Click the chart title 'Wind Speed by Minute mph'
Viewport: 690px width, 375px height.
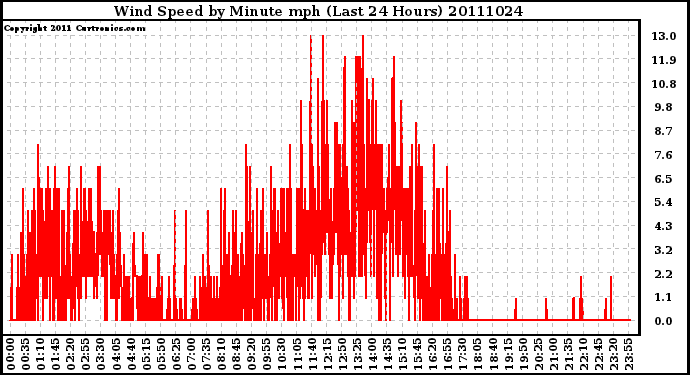click(x=217, y=11)
